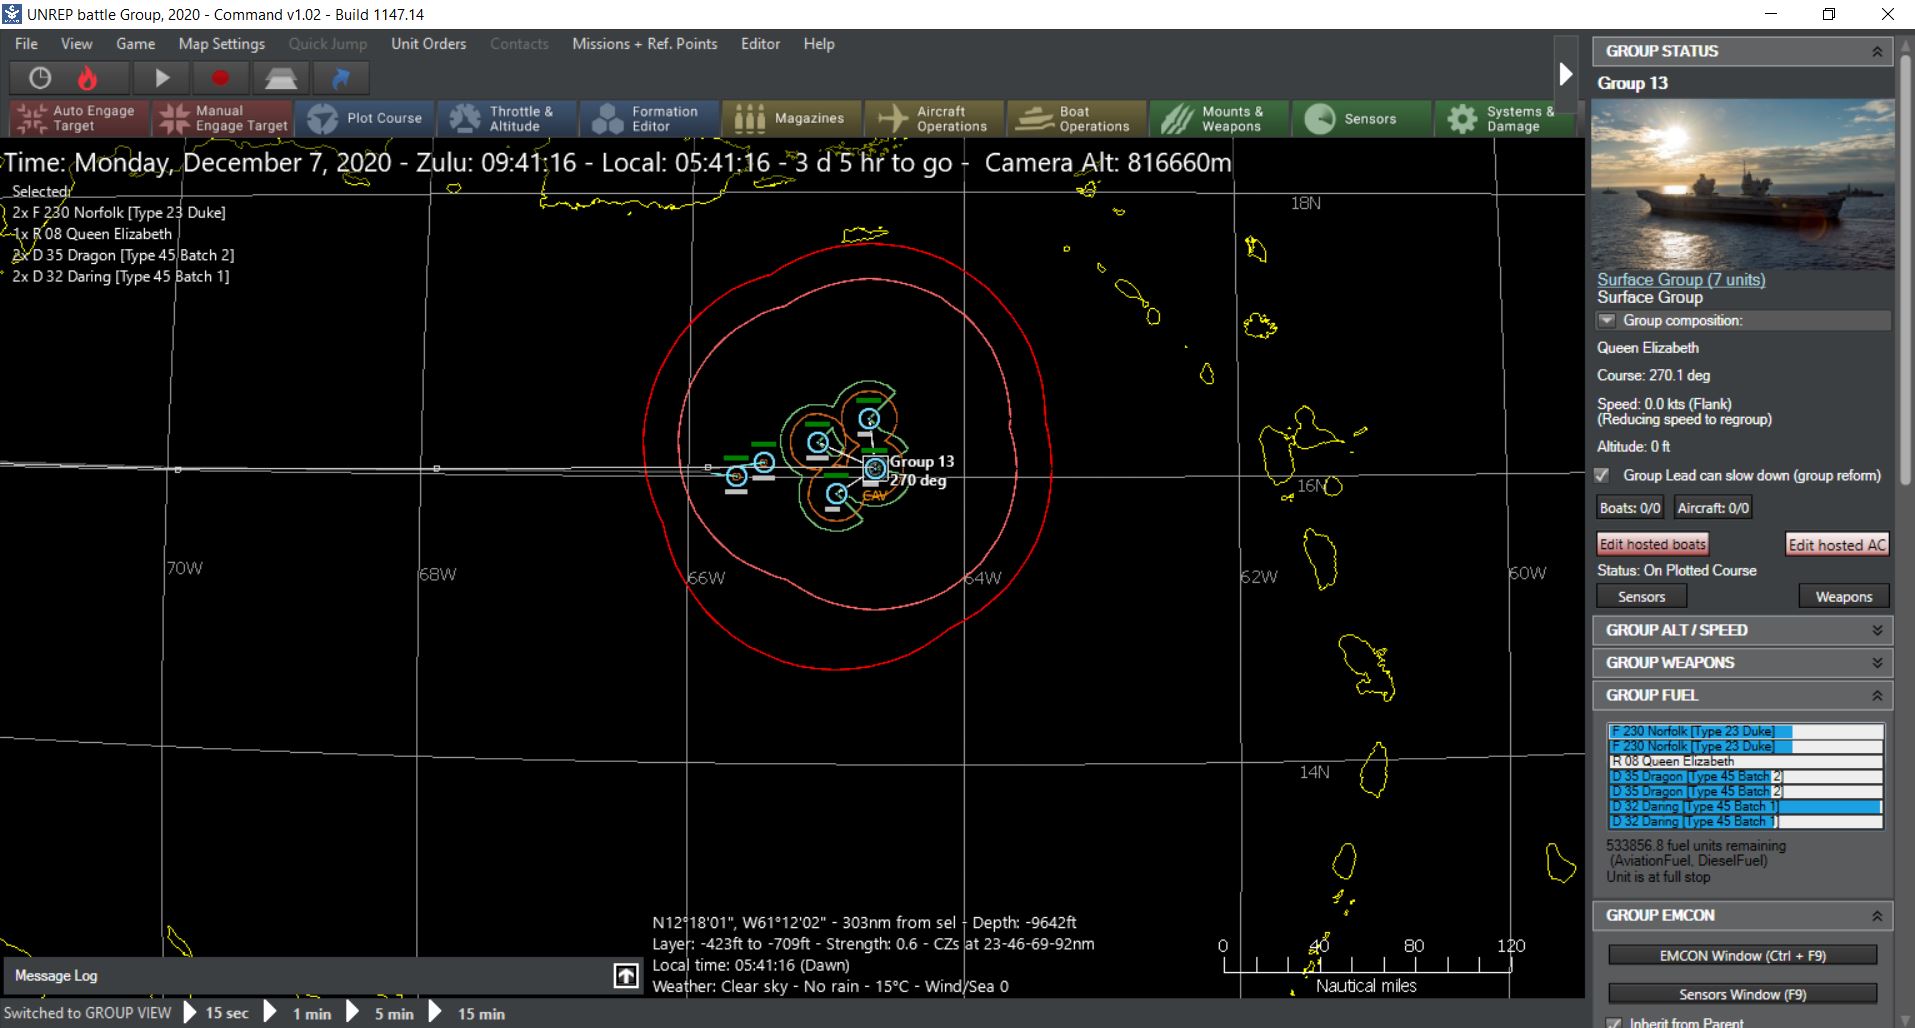Screen dimensions: 1915x1028
Task: Open the Surface Group (7 units) link
Action: tap(1680, 280)
